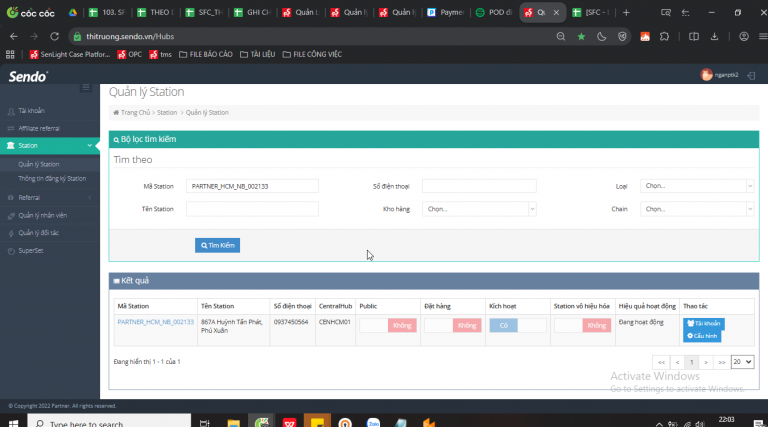The height and width of the screenshot is (427, 768).
Task: Open the FILE CÔNG VIỆC bookmark folder
Action: pyautogui.click(x=312, y=54)
